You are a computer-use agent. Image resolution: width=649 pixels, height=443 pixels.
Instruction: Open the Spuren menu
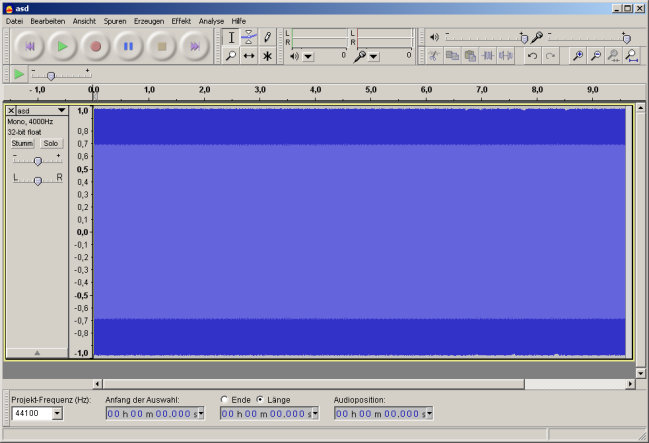pyautogui.click(x=114, y=20)
